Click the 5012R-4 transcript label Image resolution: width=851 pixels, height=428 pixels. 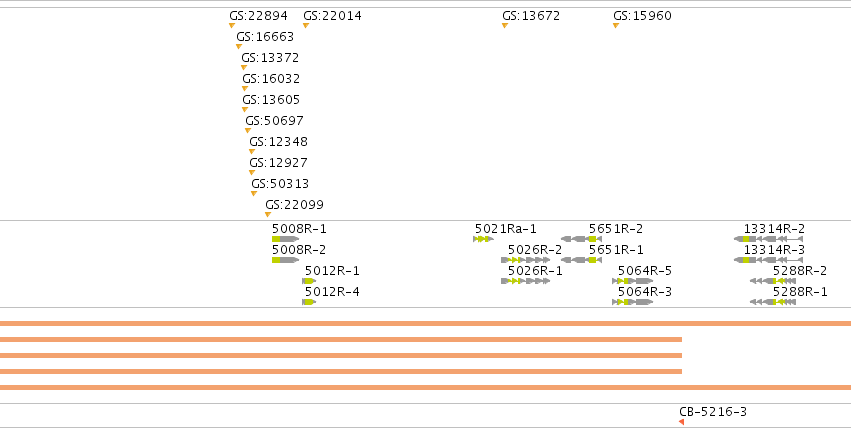(332, 292)
